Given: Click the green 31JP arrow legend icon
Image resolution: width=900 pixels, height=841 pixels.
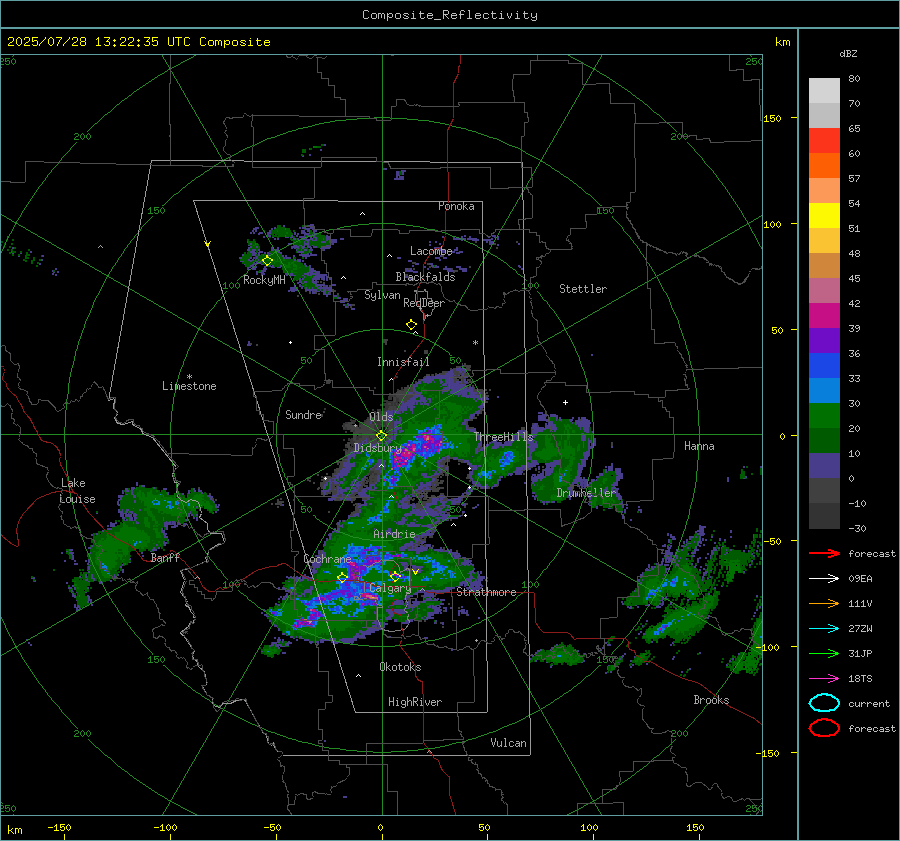Looking at the screenshot, I should pos(824,653).
